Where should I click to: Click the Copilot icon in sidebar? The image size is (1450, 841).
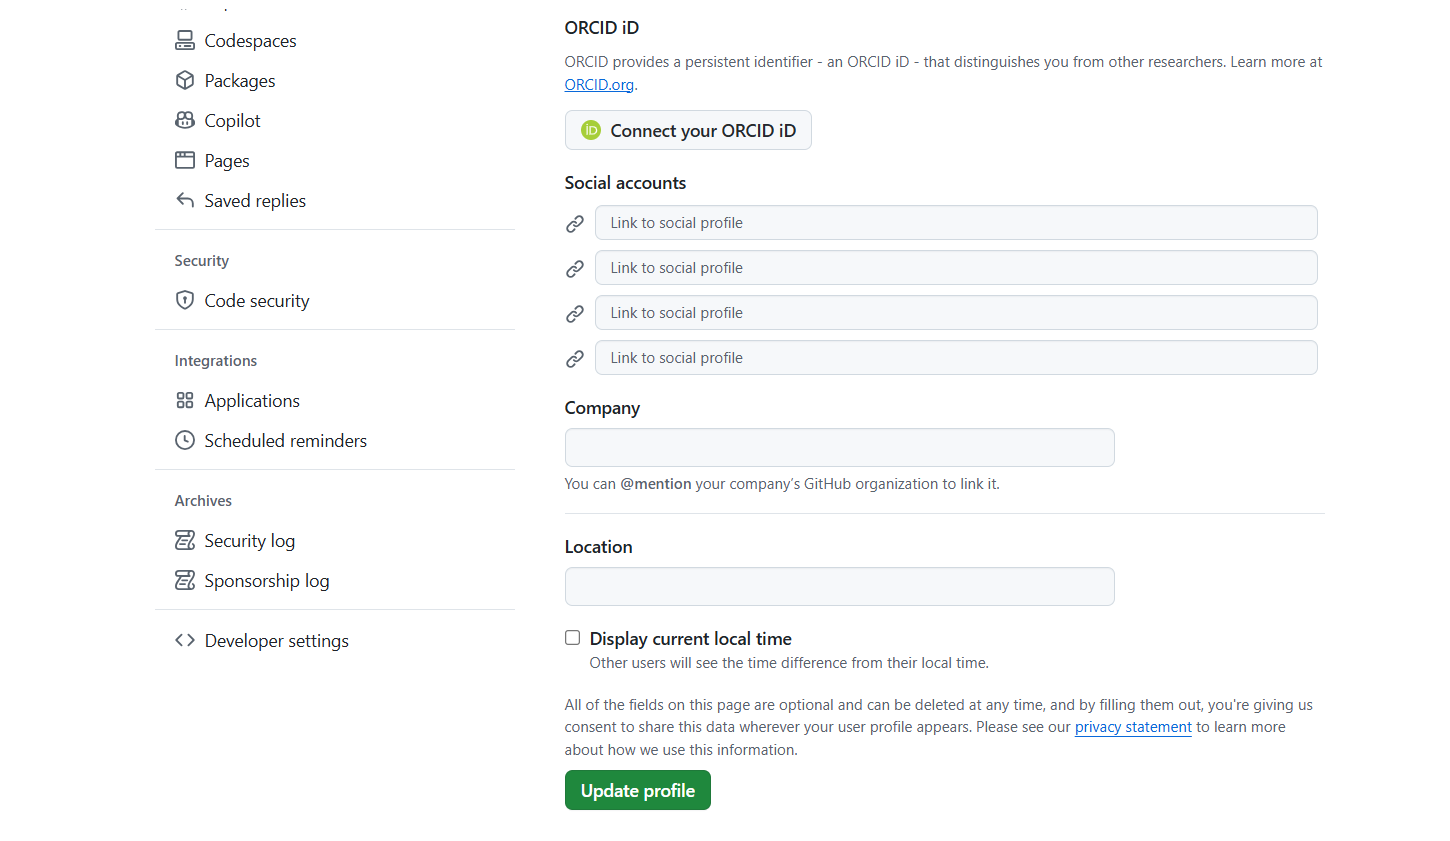pyautogui.click(x=185, y=120)
